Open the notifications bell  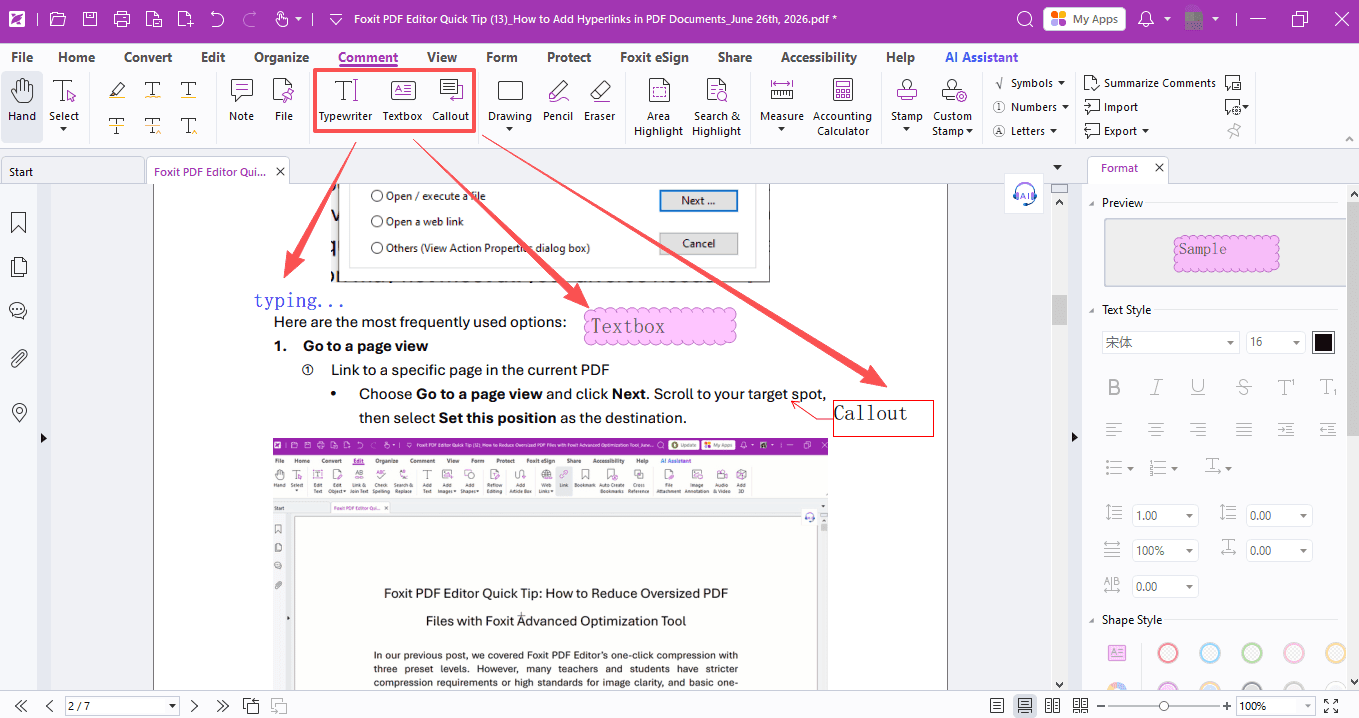click(x=1146, y=19)
